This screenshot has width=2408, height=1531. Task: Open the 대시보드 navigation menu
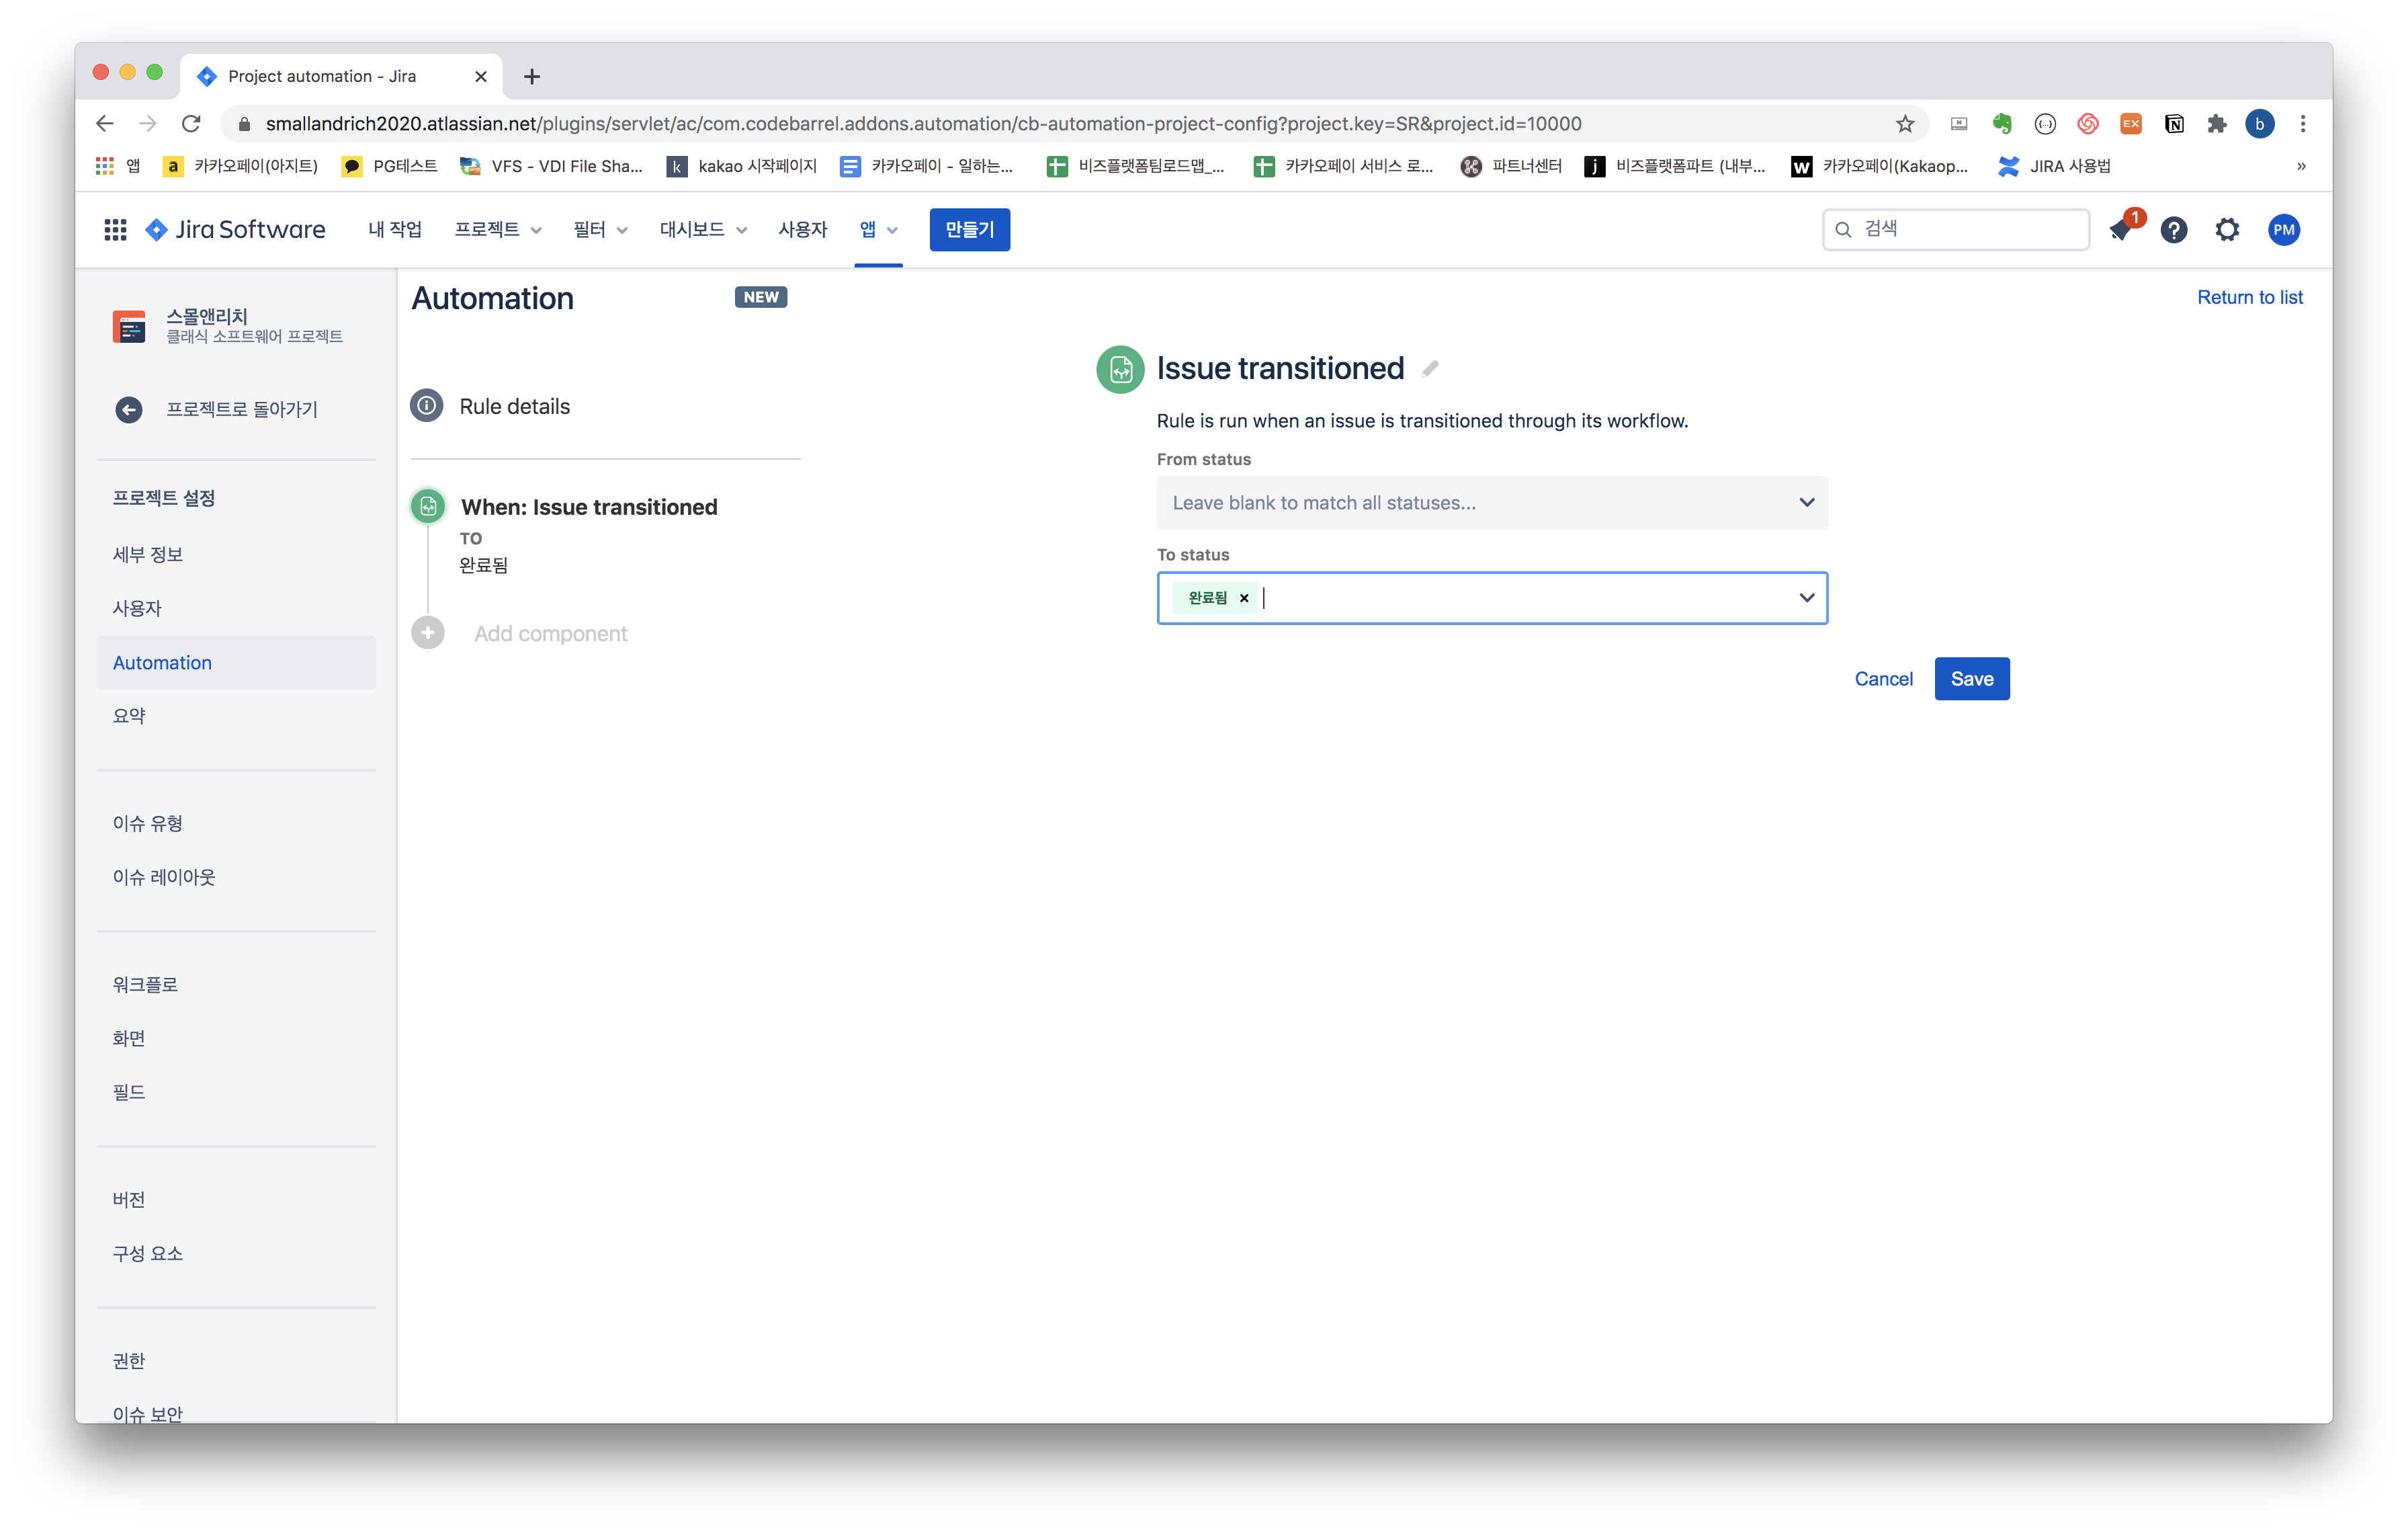pos(702,230)
